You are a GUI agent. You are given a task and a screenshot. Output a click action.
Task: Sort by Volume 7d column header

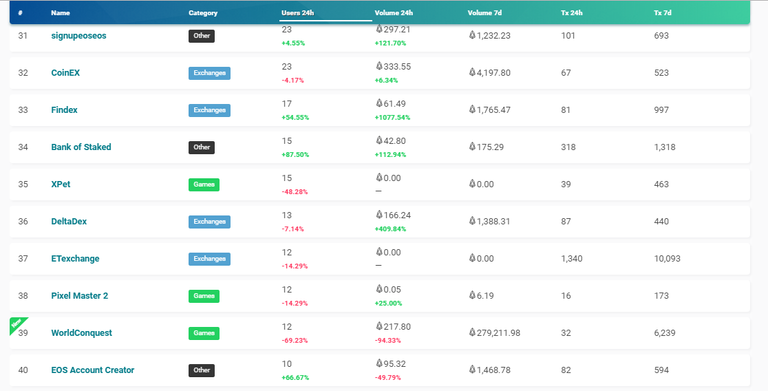click(484, 13)
